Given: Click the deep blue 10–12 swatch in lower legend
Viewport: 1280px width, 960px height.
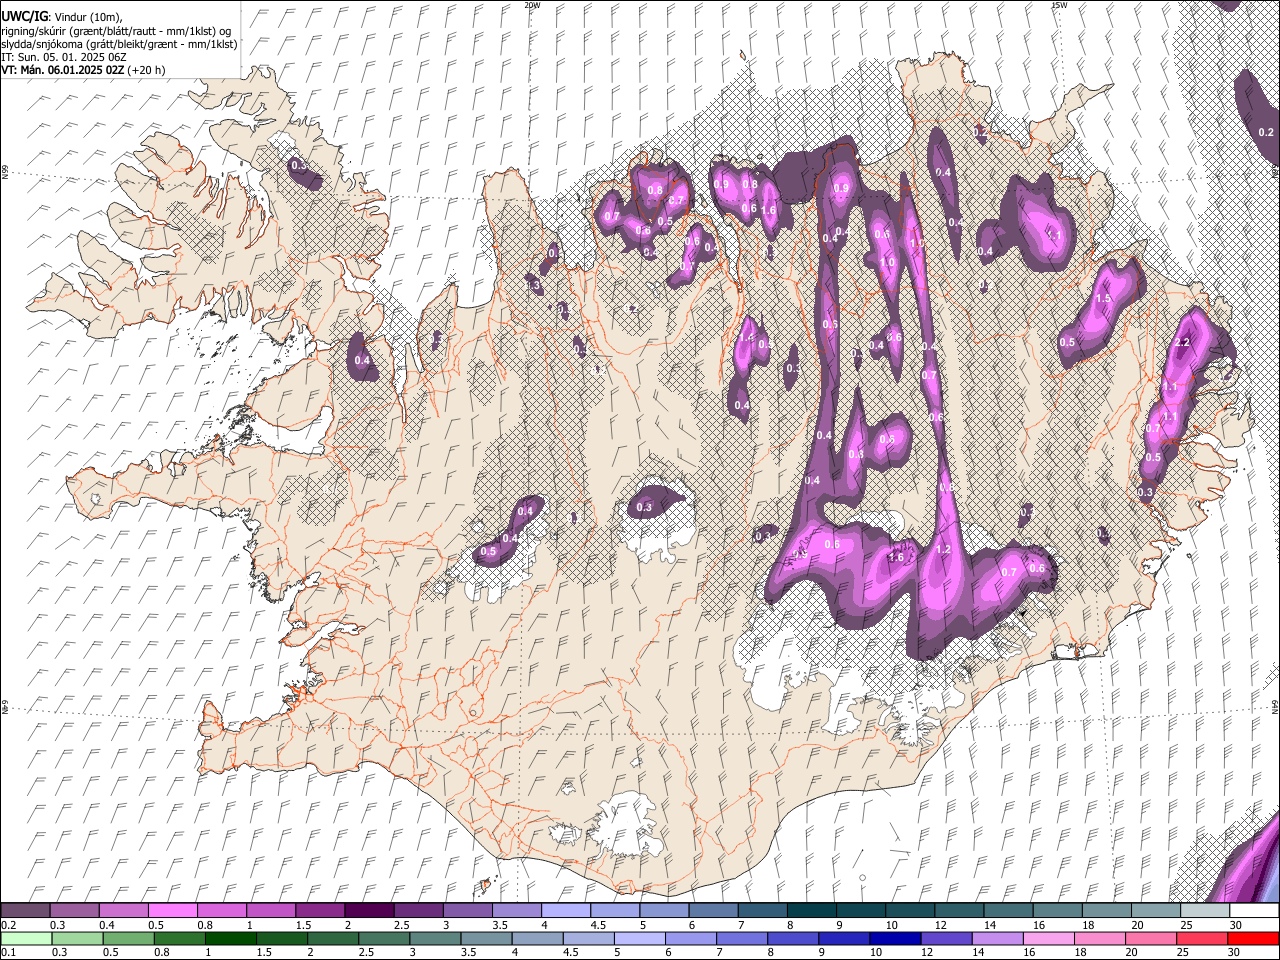Looking at the screenshot, I should [x=894, y=938].
